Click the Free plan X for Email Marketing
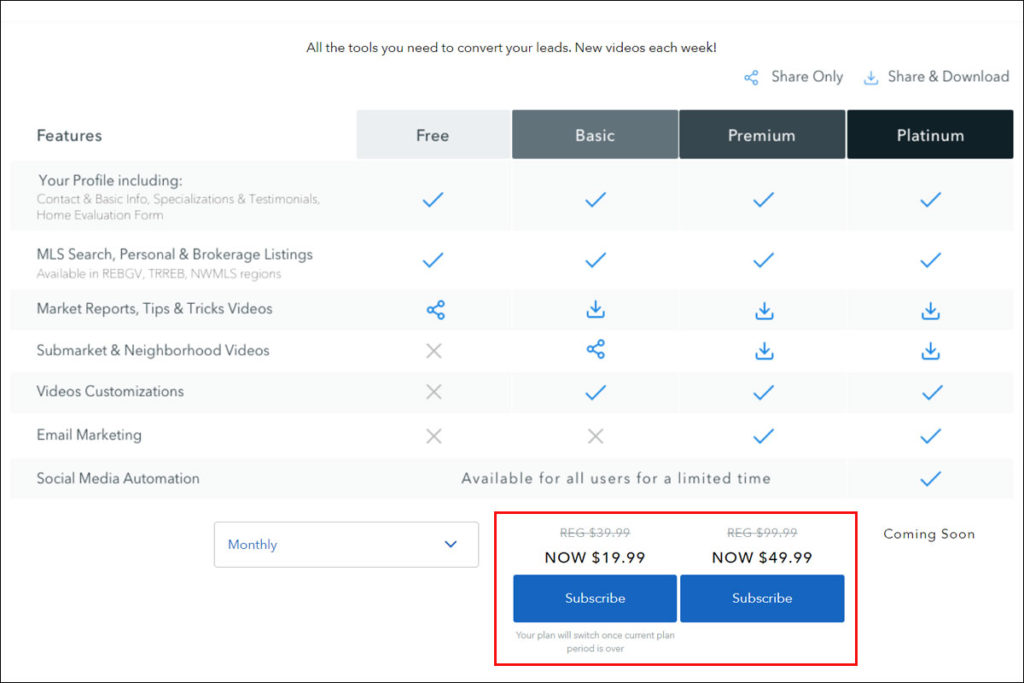 (x=433, y=435)
